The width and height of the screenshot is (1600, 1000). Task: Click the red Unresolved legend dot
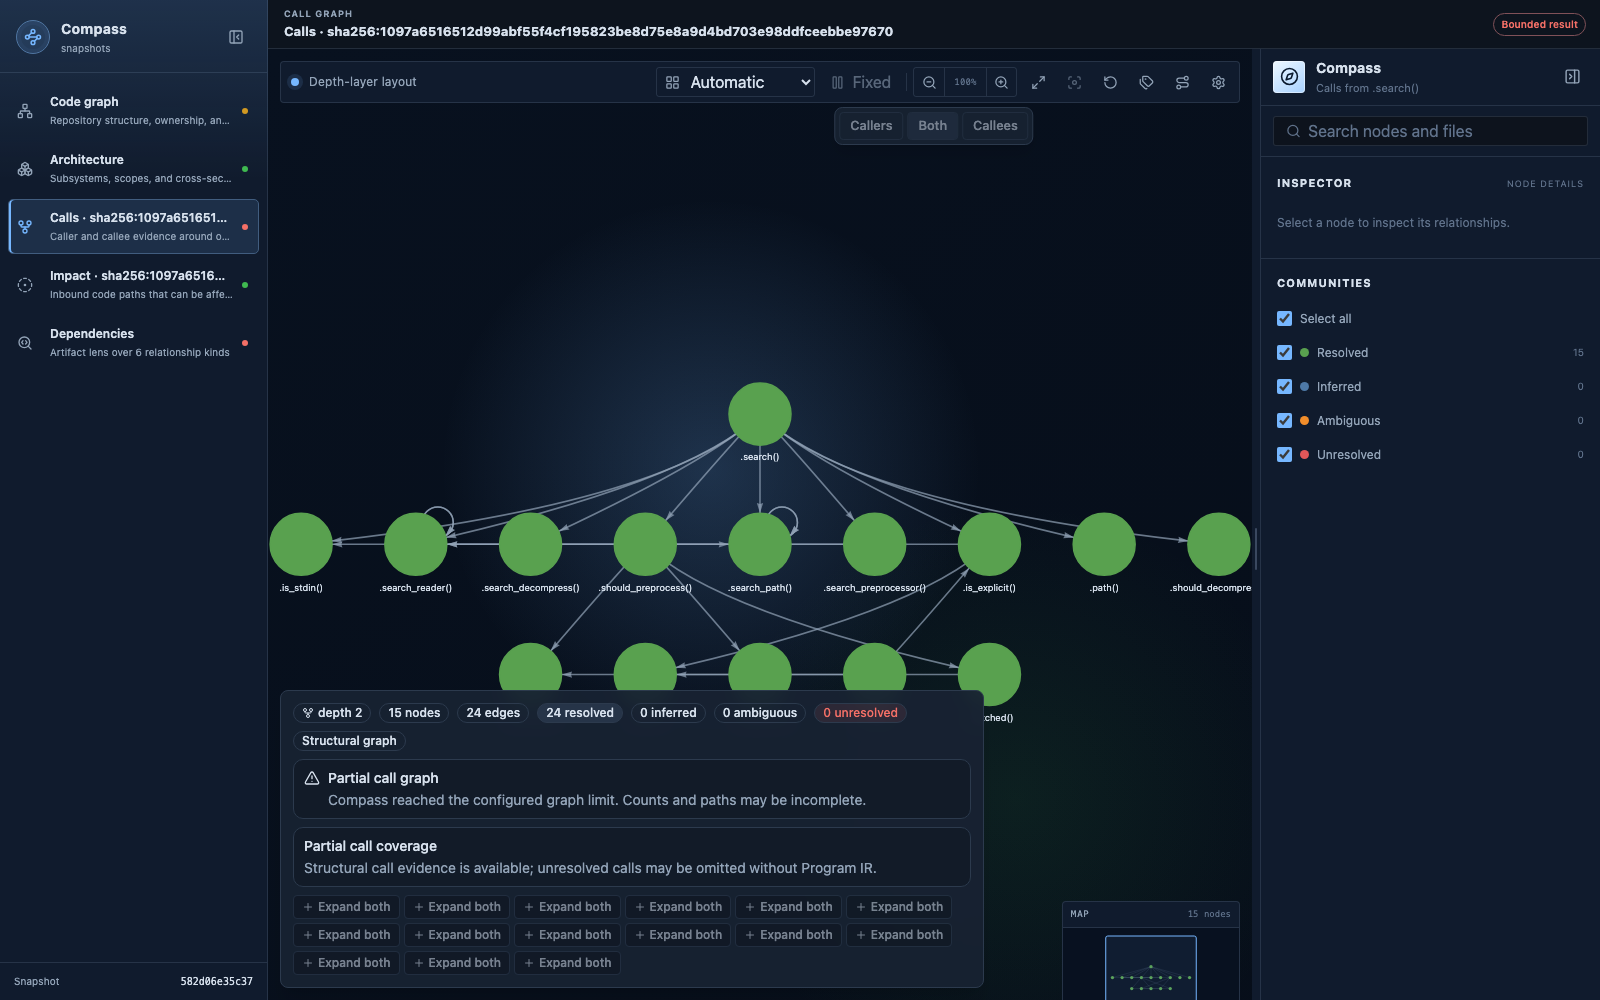(1304, 454)
